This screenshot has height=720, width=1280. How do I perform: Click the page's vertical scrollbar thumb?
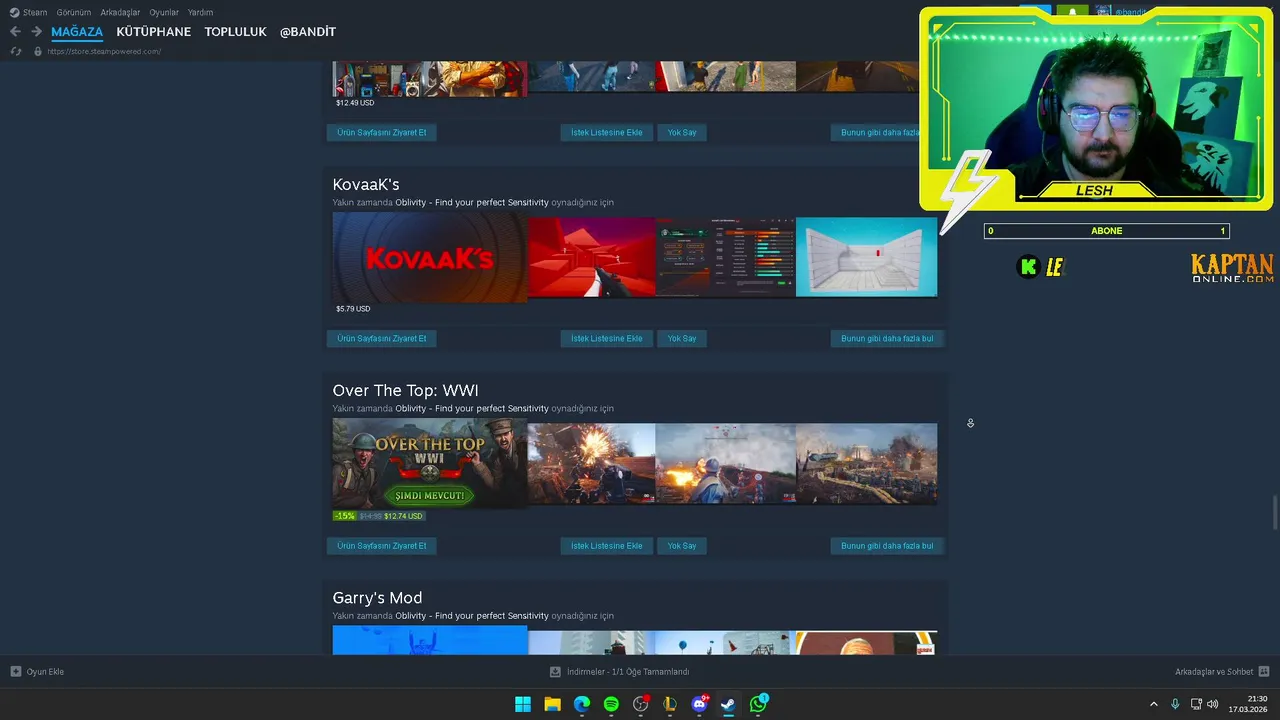click(x=1275, y=514)
